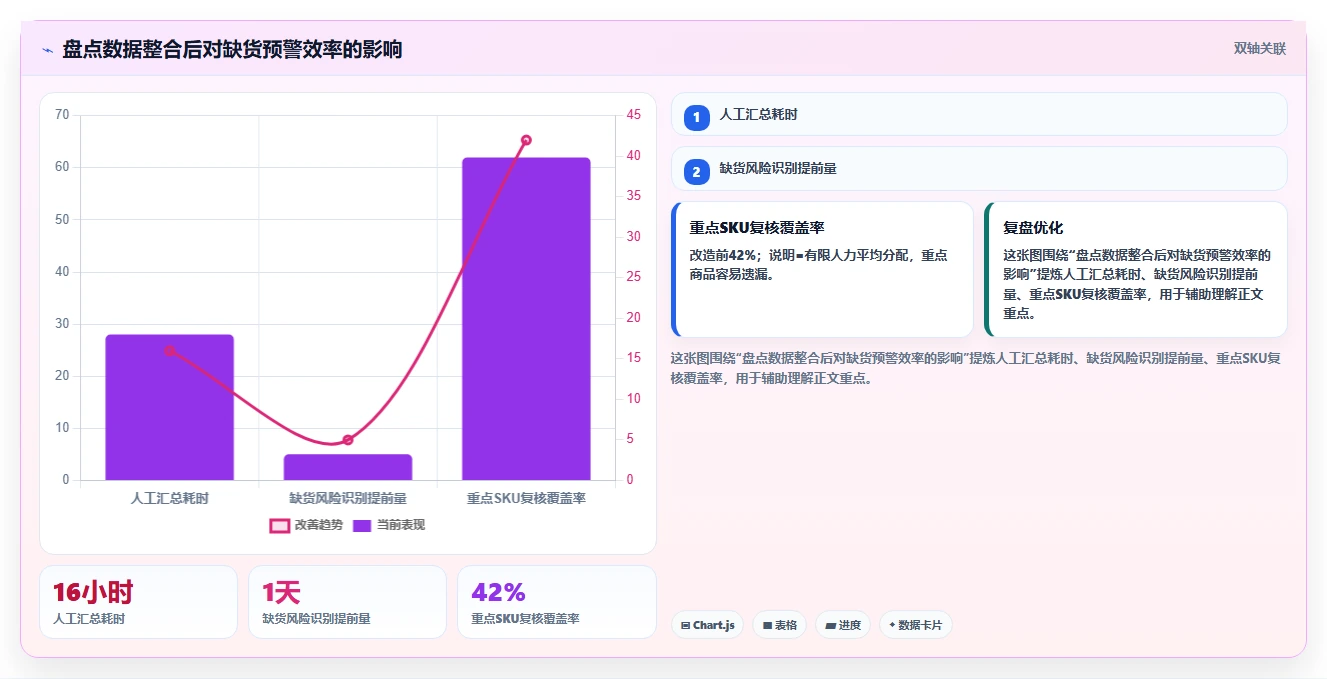The height and width of the screenshot is (679, 1327).
Task: Click the icon in the 数据卡片 tag
Action: point(892,625)
